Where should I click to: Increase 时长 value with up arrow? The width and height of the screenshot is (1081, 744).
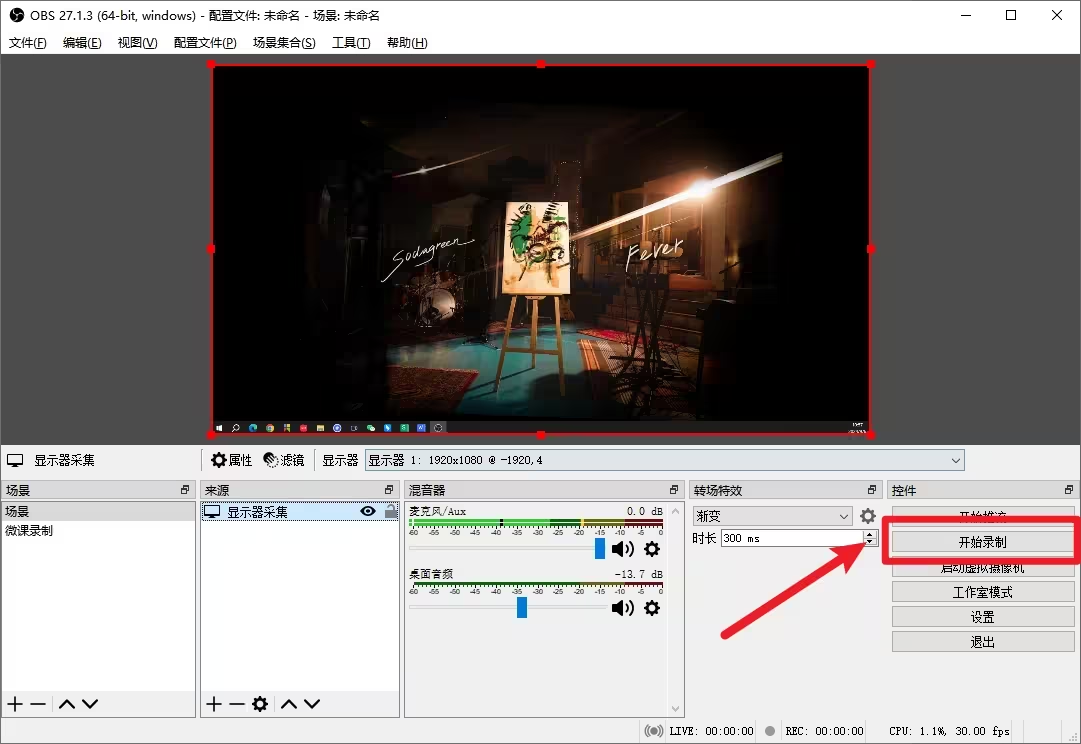click(x=869, y=534)
